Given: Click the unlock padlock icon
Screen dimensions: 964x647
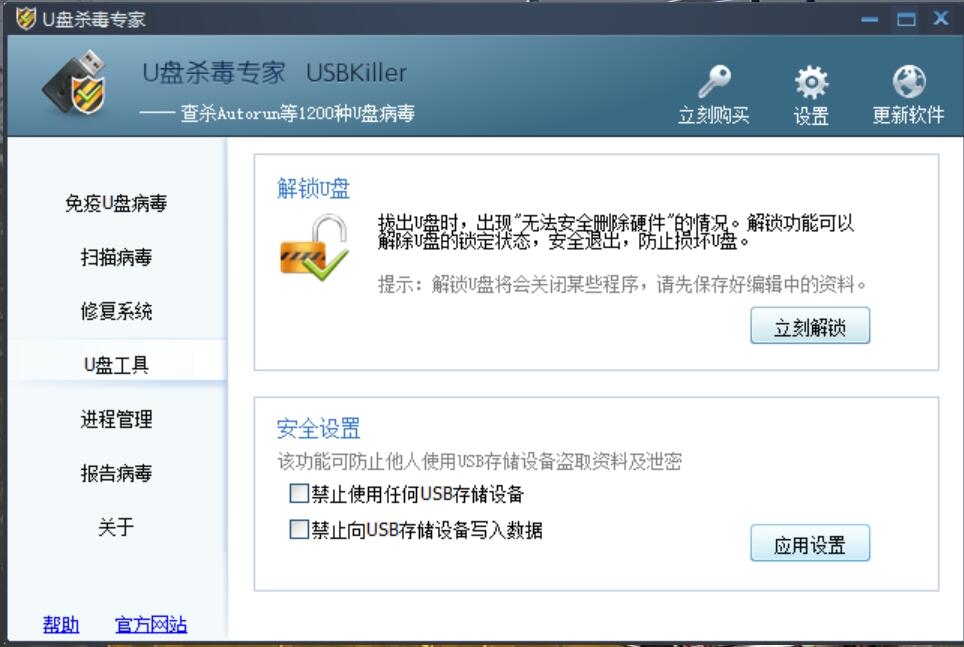Looking at the screenshot, I should click(314, 247).
